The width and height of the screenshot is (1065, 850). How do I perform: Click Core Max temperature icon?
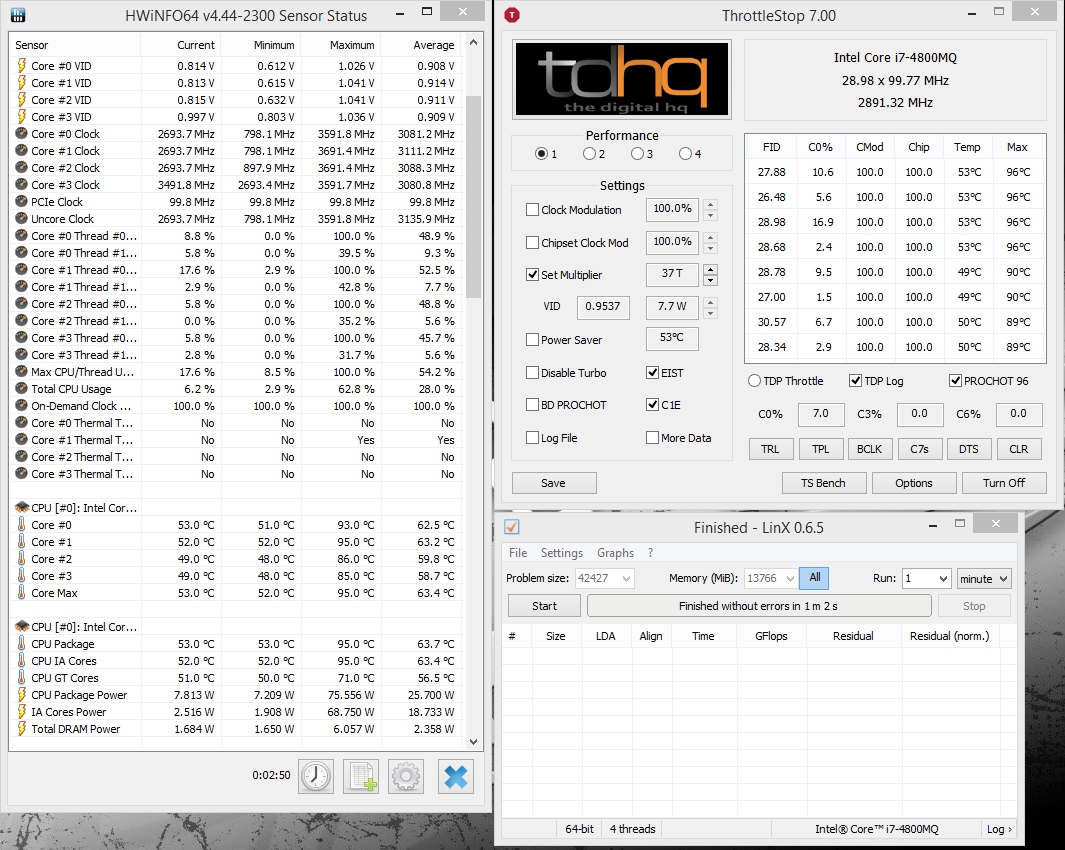22,592
